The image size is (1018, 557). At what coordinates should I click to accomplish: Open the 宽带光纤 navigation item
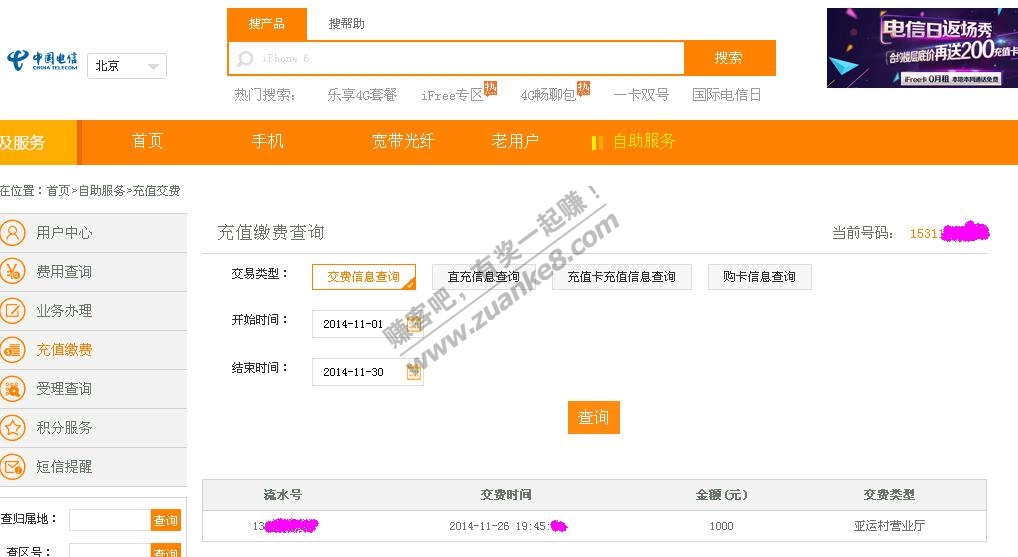[403, 141]
